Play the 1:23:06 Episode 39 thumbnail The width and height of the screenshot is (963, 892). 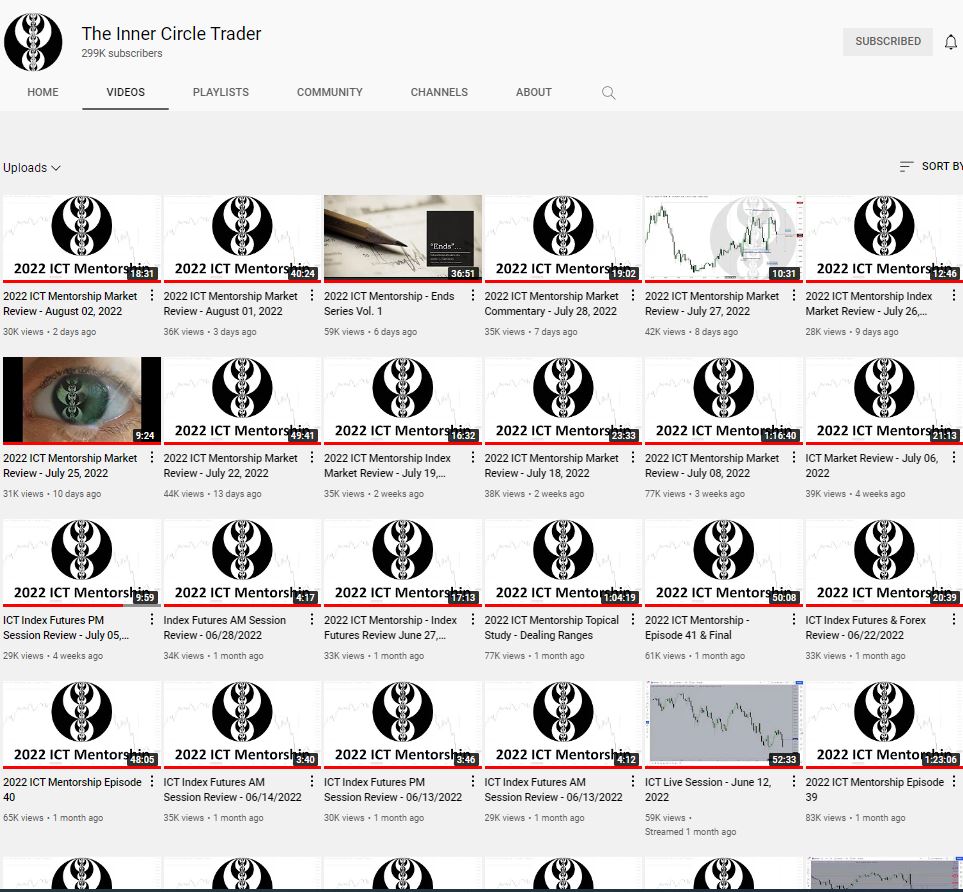[884, 725]
